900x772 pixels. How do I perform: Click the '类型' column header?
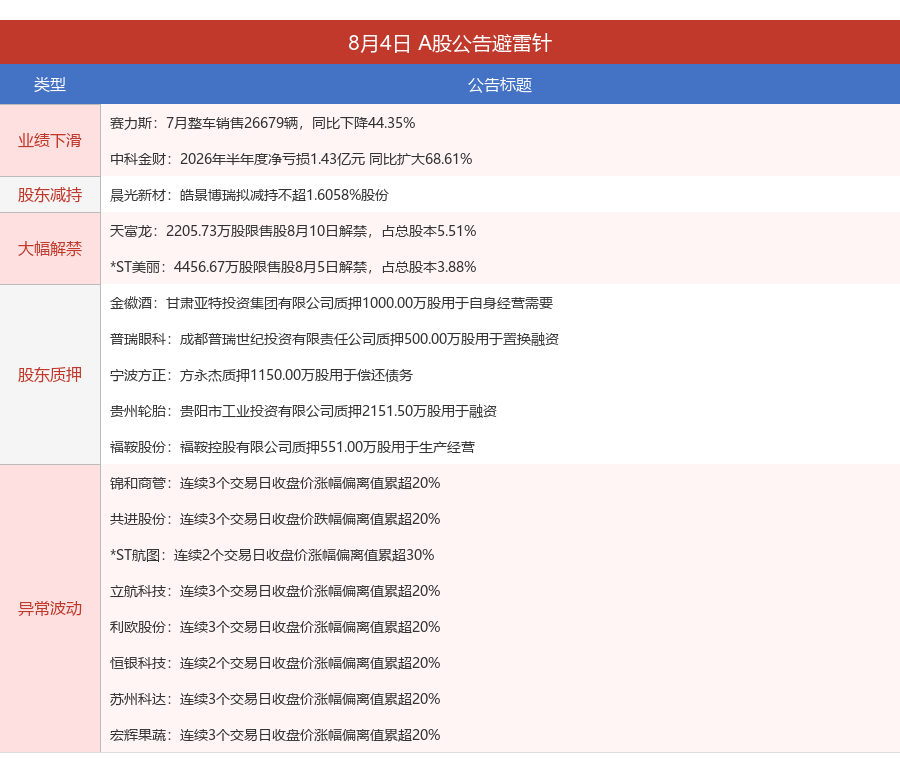pyautogui.click(x=50, y=84)
